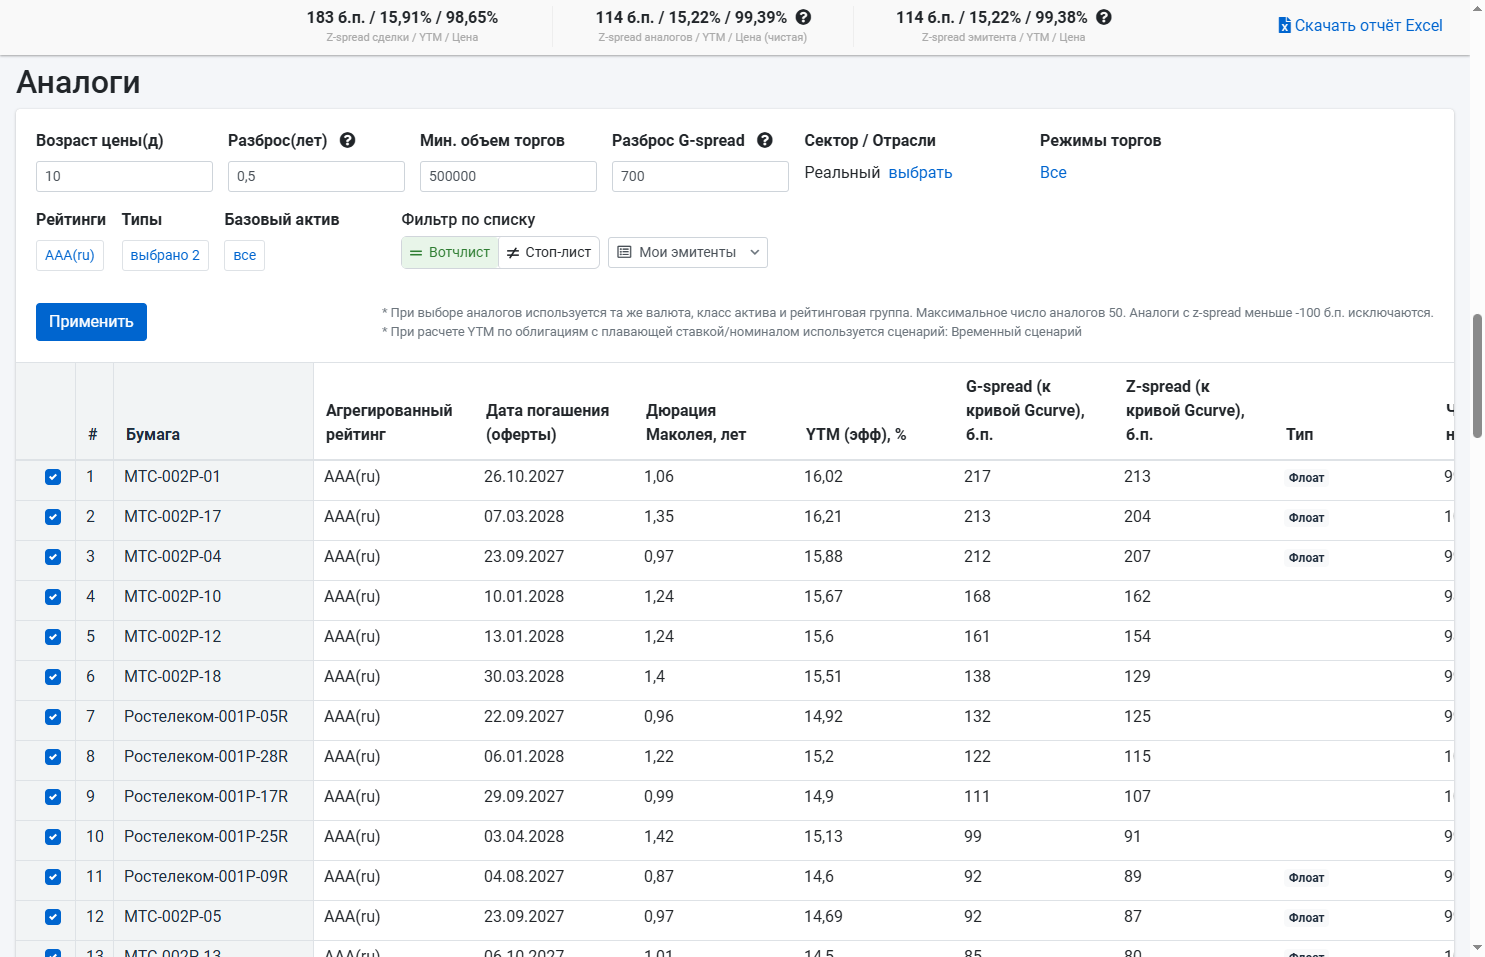Click the выбрать link for Сектор / Отрасли
Image resolution: width=1485 pixels, height=957 pixels.
pyautogui.click(x=920, y=172)
